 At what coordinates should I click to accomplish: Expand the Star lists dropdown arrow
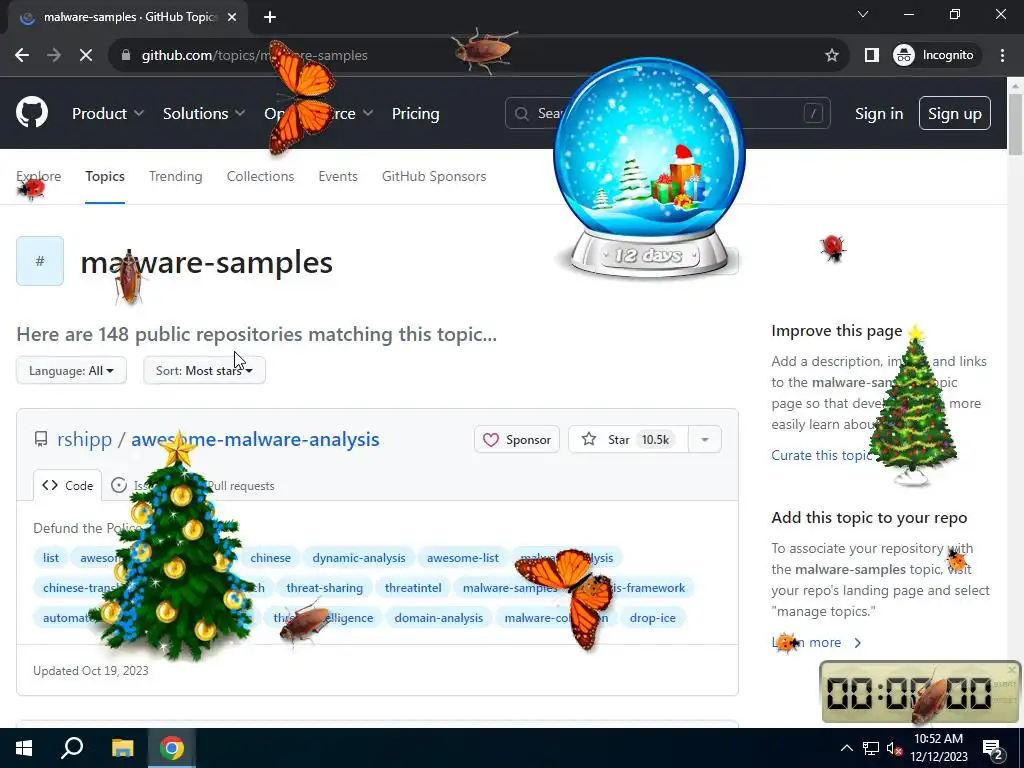[705, 440]
